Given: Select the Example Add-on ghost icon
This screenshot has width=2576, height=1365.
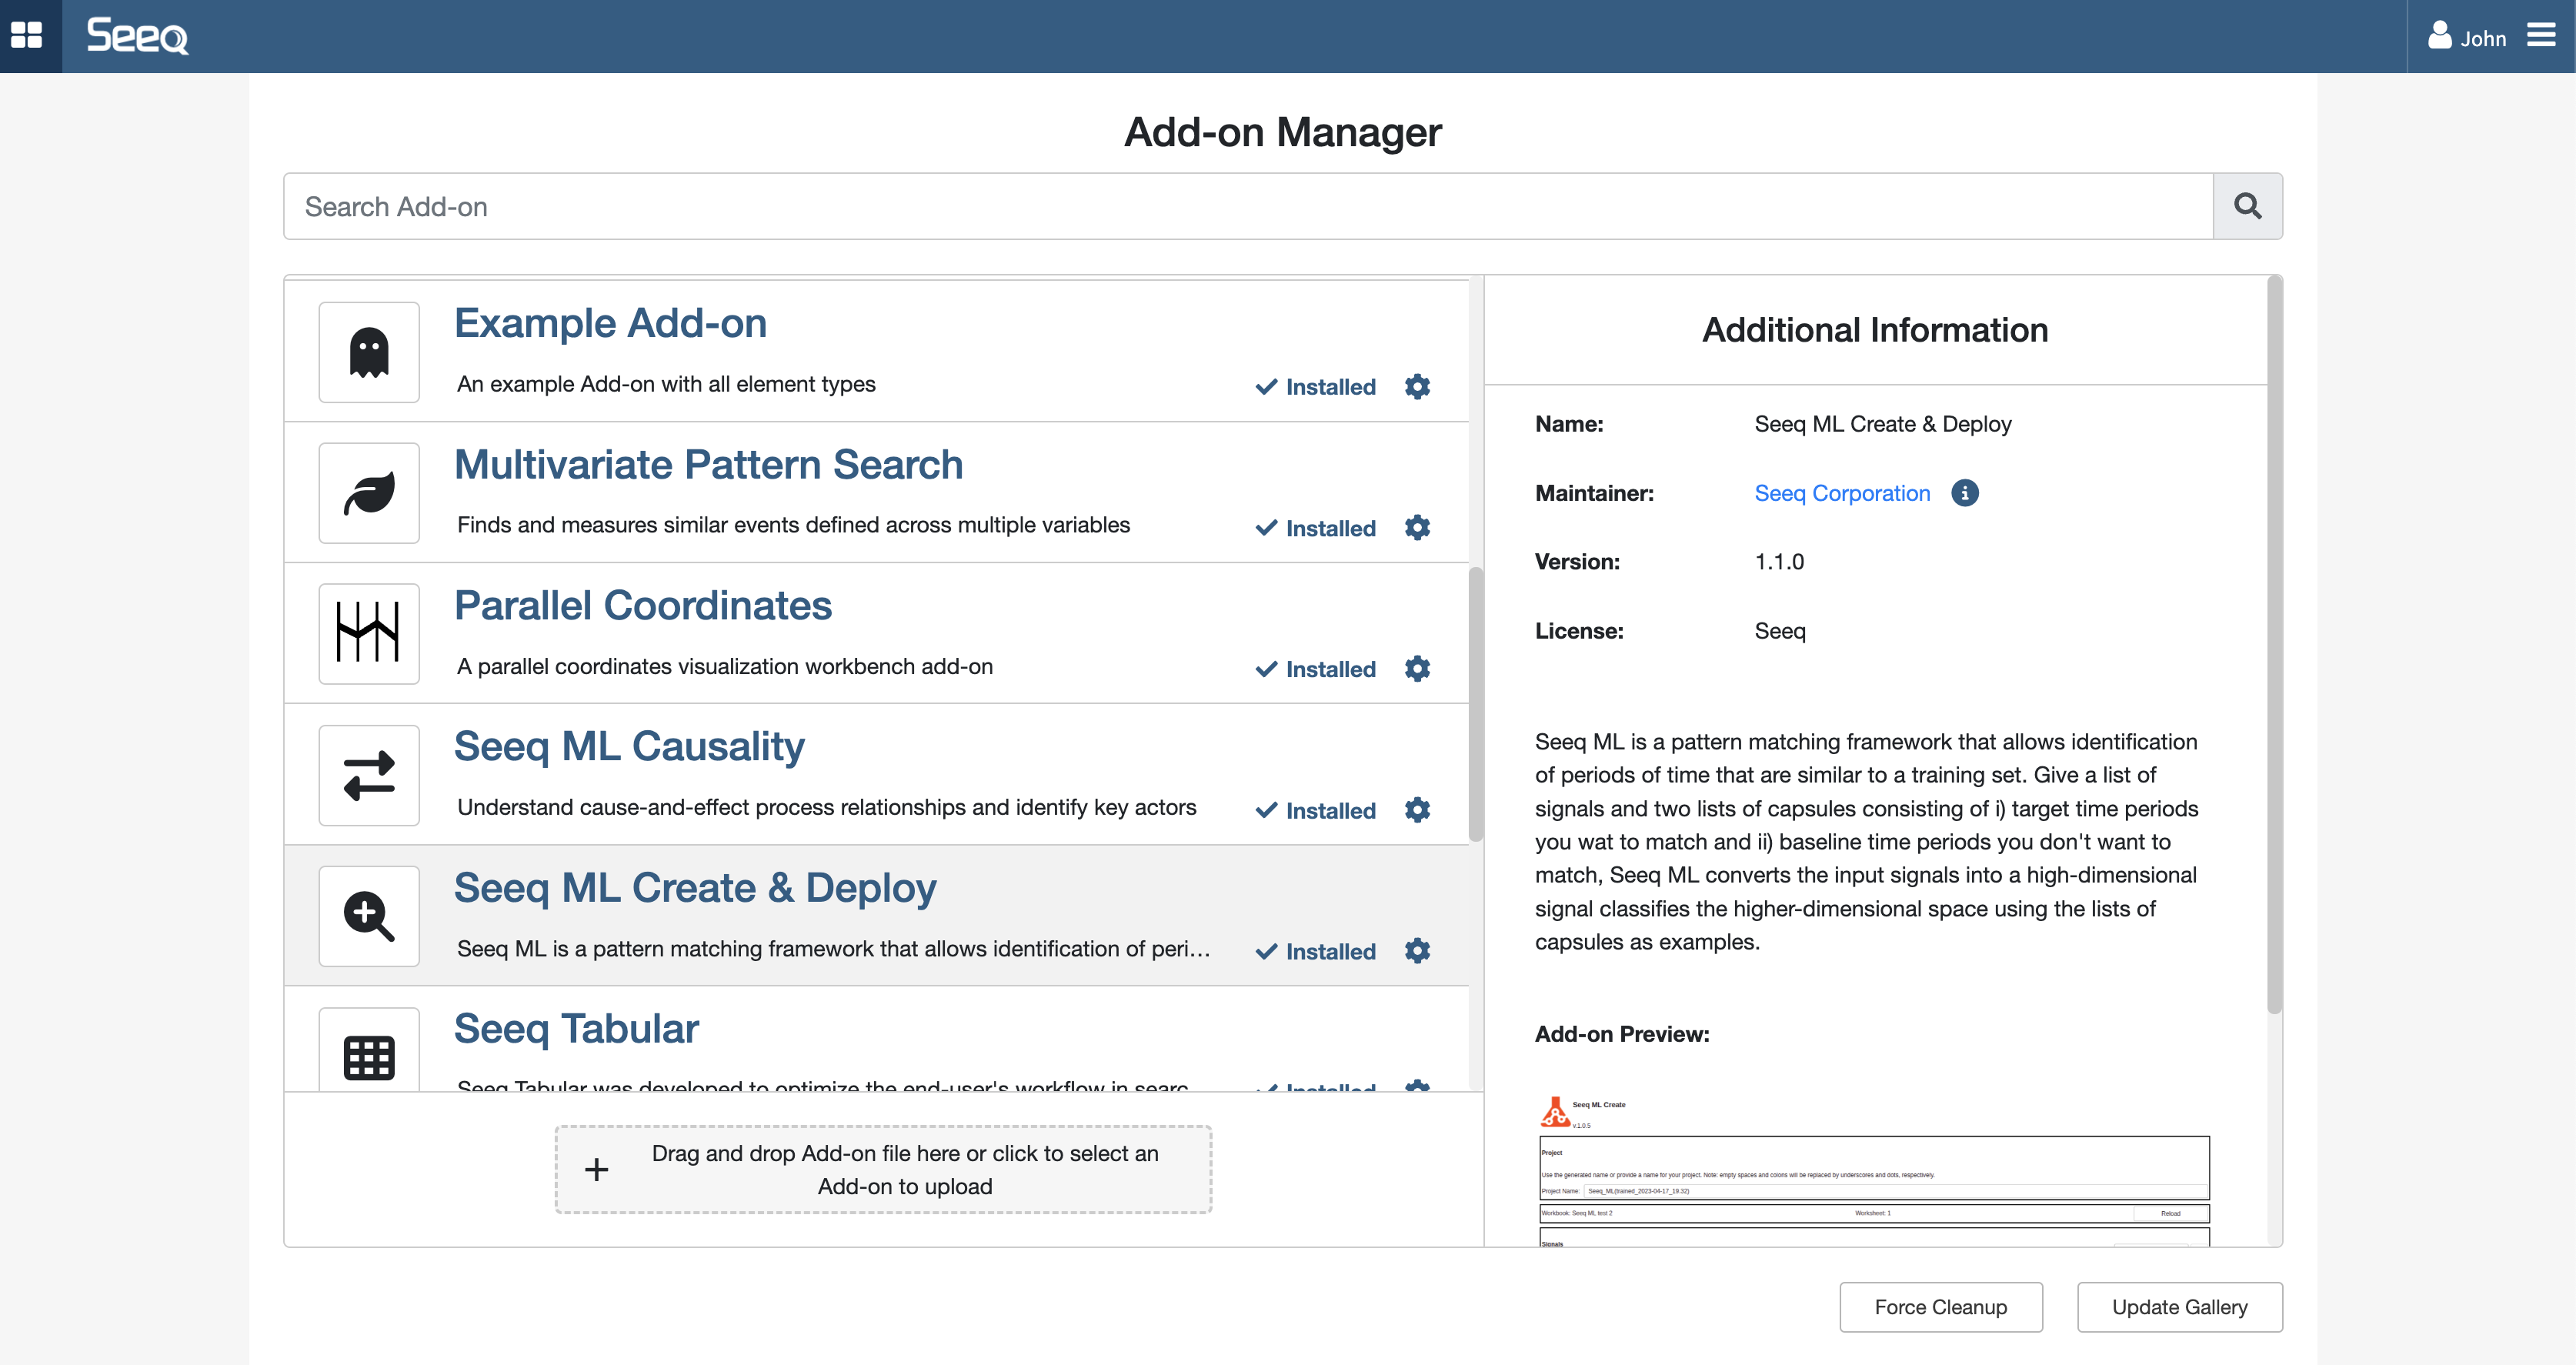Looking at the screenshot, I should [368, 351].
